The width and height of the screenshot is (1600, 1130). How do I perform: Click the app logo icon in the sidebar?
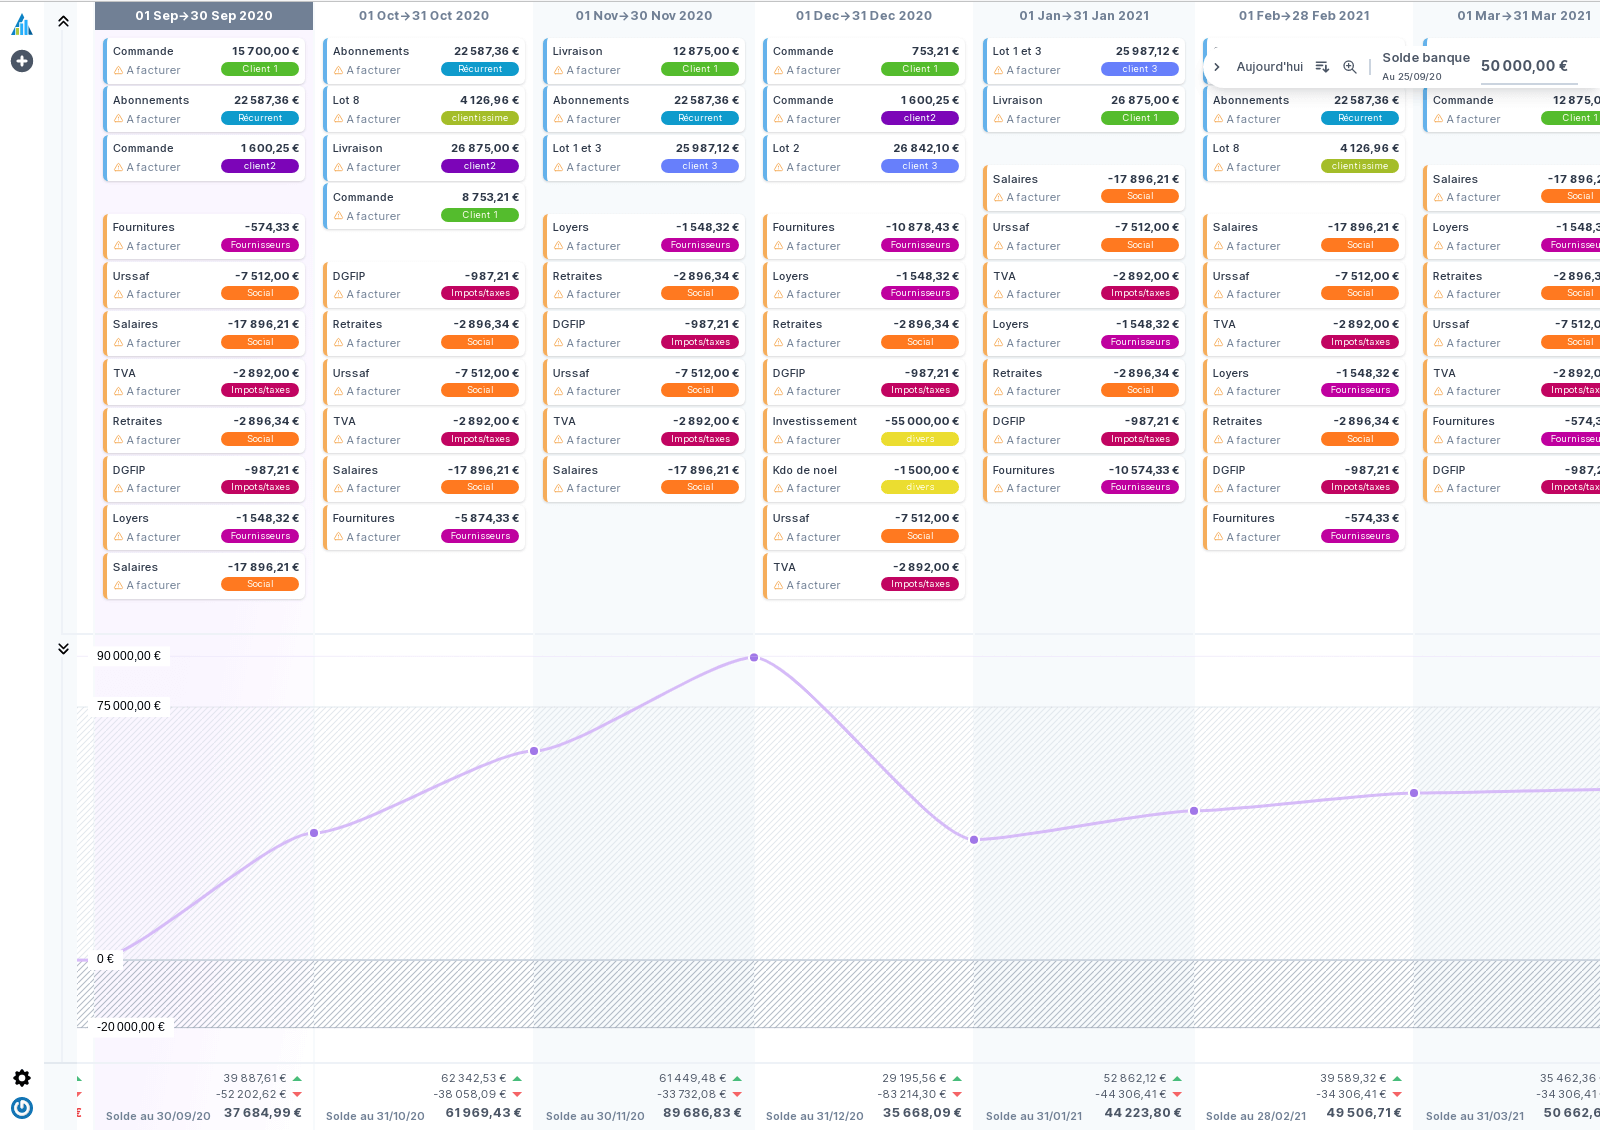tap(22, 24)
